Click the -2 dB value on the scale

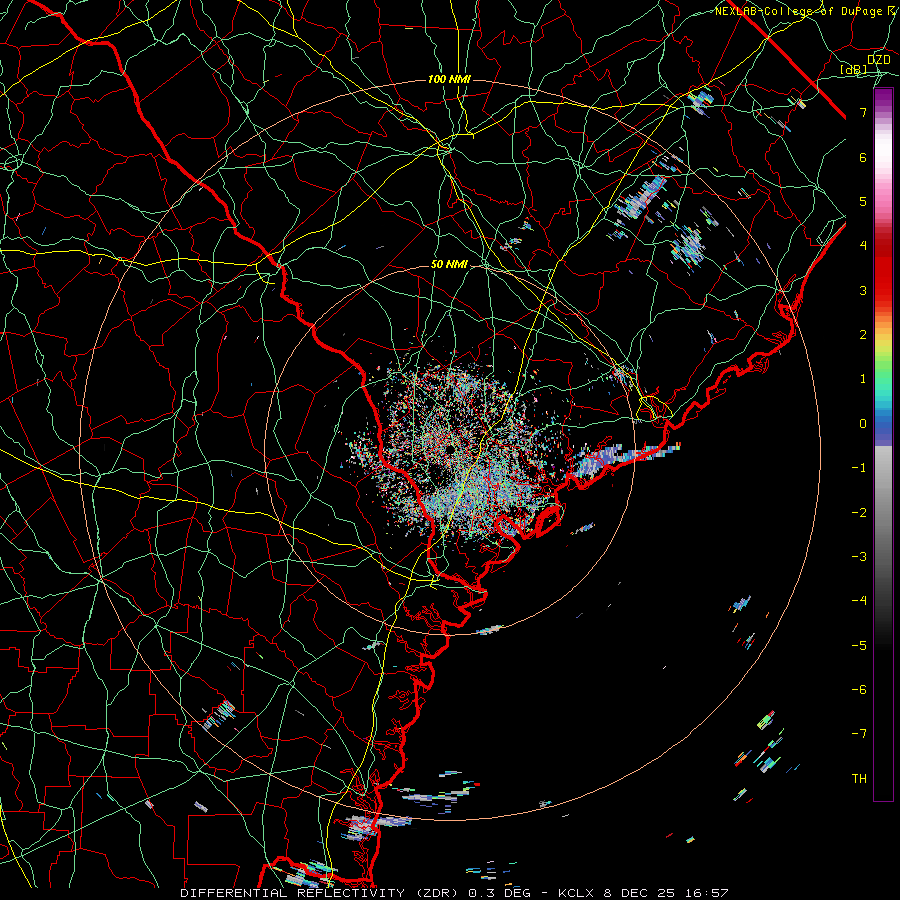(x=859, y=513)
